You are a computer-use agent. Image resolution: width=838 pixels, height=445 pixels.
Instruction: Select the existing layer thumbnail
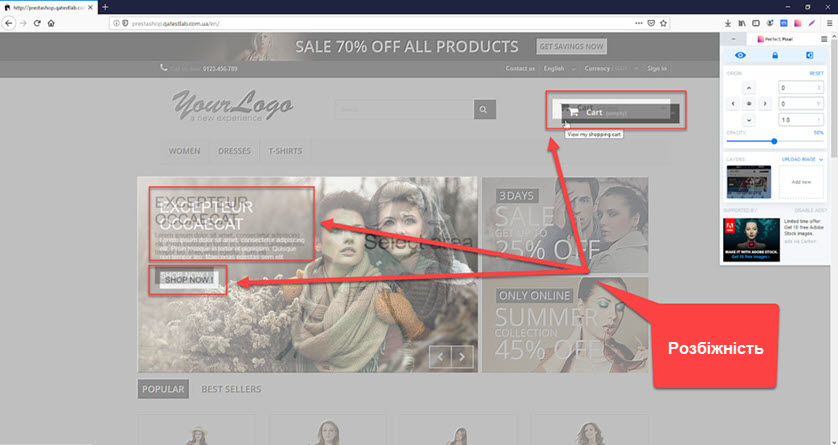749,182
